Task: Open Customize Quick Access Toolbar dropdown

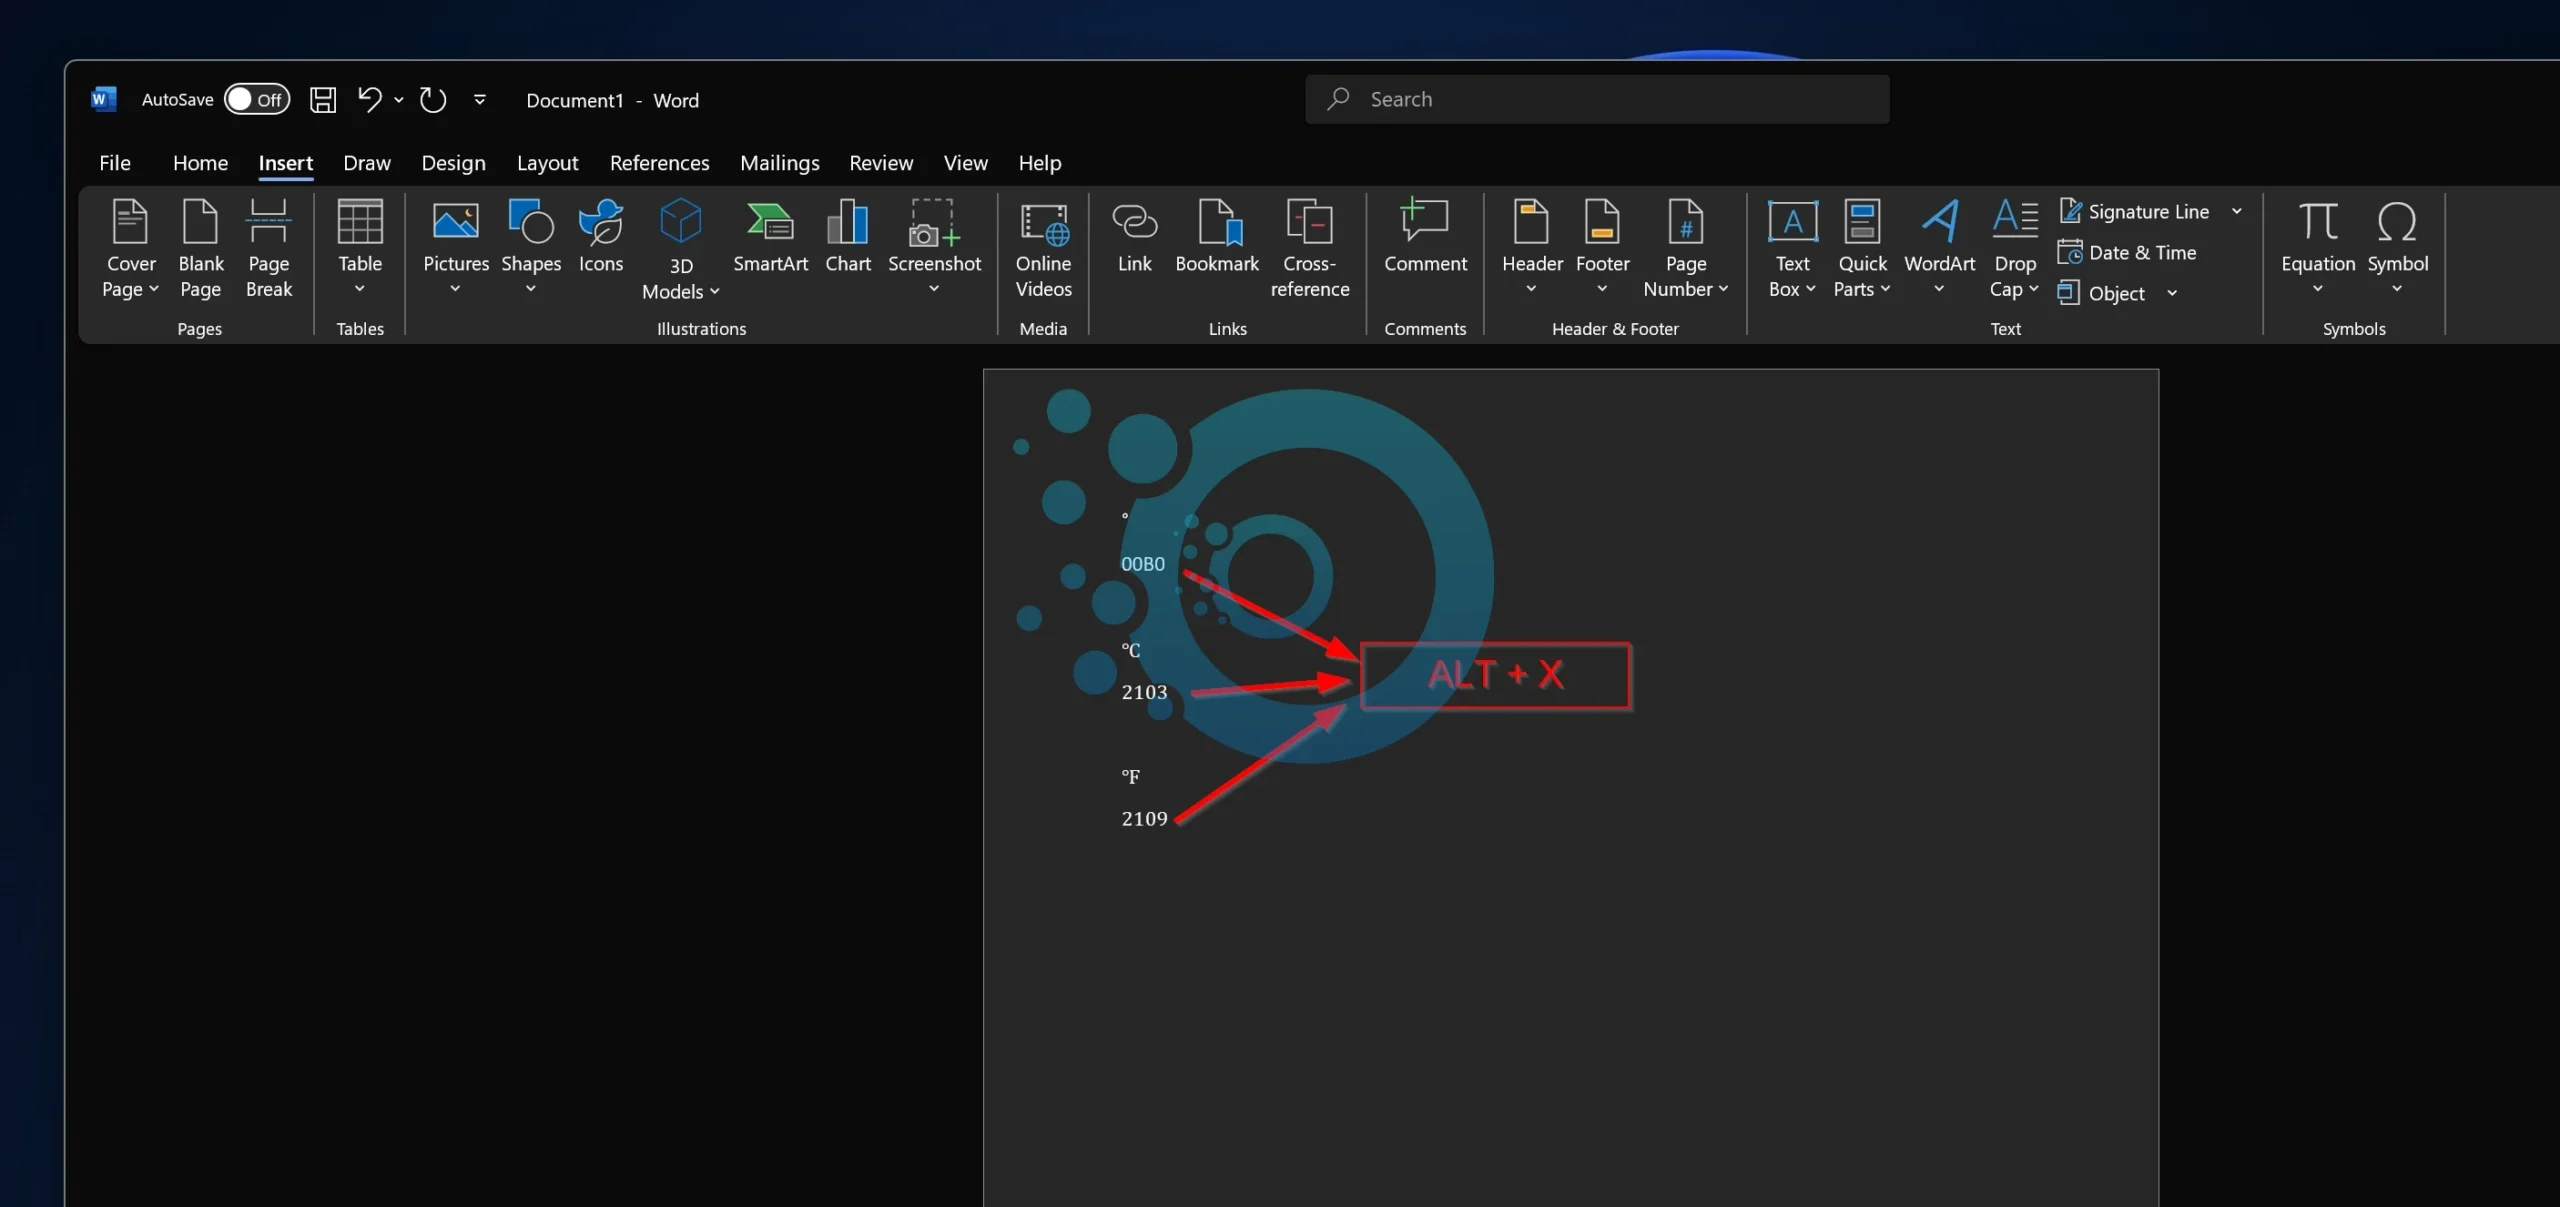Action: pyautogui.click(x=480, y=99)
